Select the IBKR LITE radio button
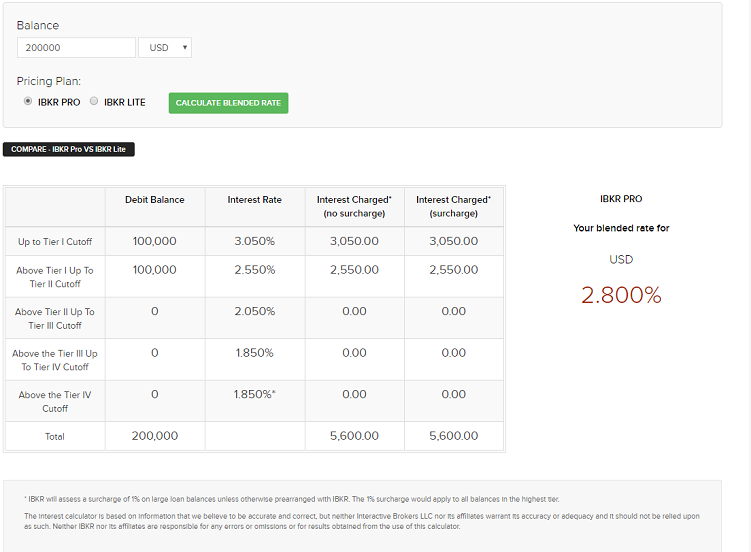This screenshot has height=552, width=751. (94, 101)
